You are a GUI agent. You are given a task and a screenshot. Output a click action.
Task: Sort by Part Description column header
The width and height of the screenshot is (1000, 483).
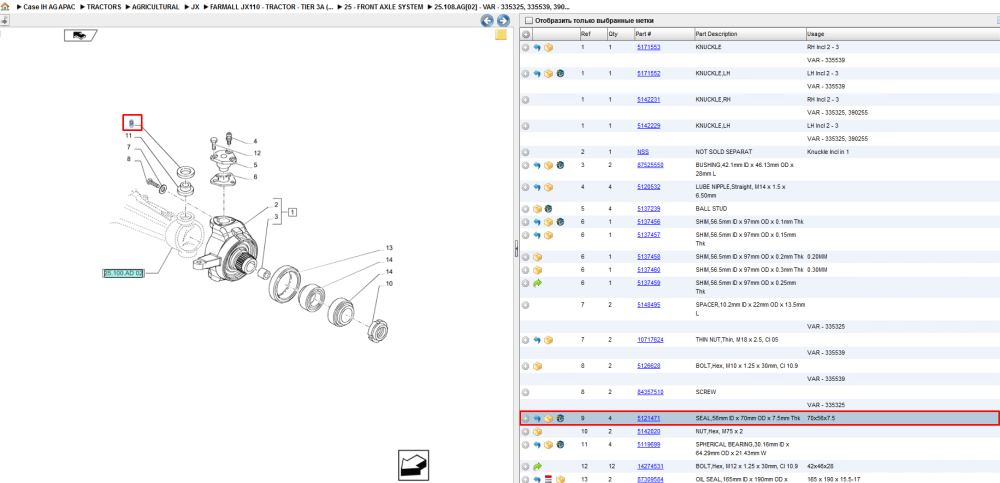[717, 34]
